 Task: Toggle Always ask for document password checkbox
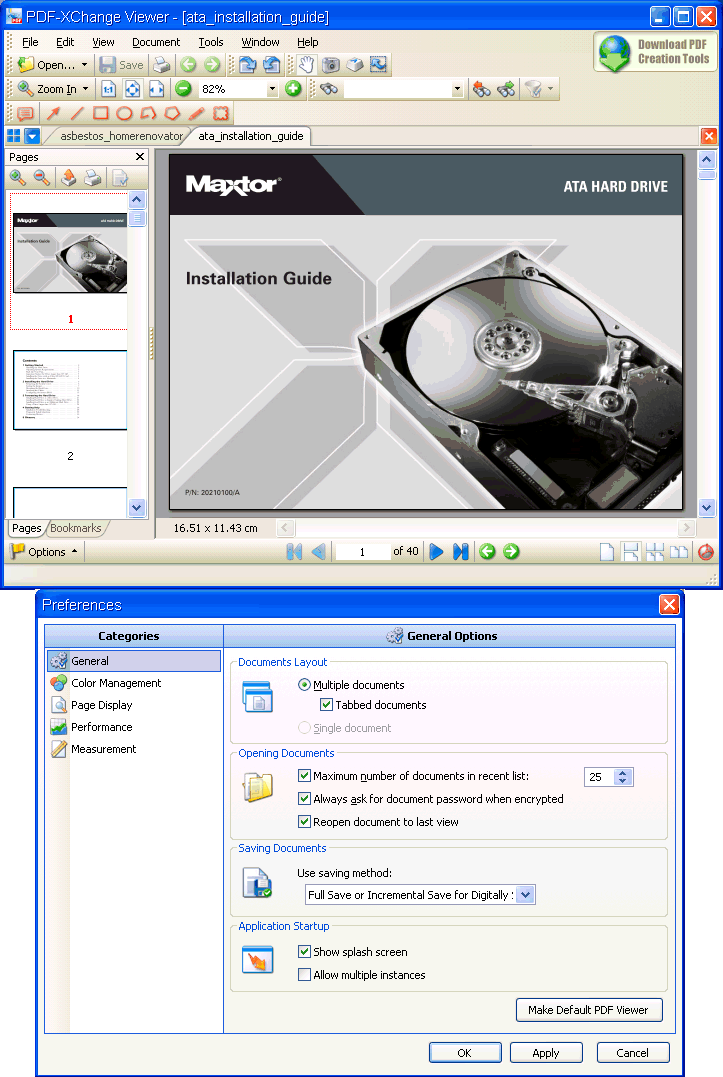pos(304,798)
